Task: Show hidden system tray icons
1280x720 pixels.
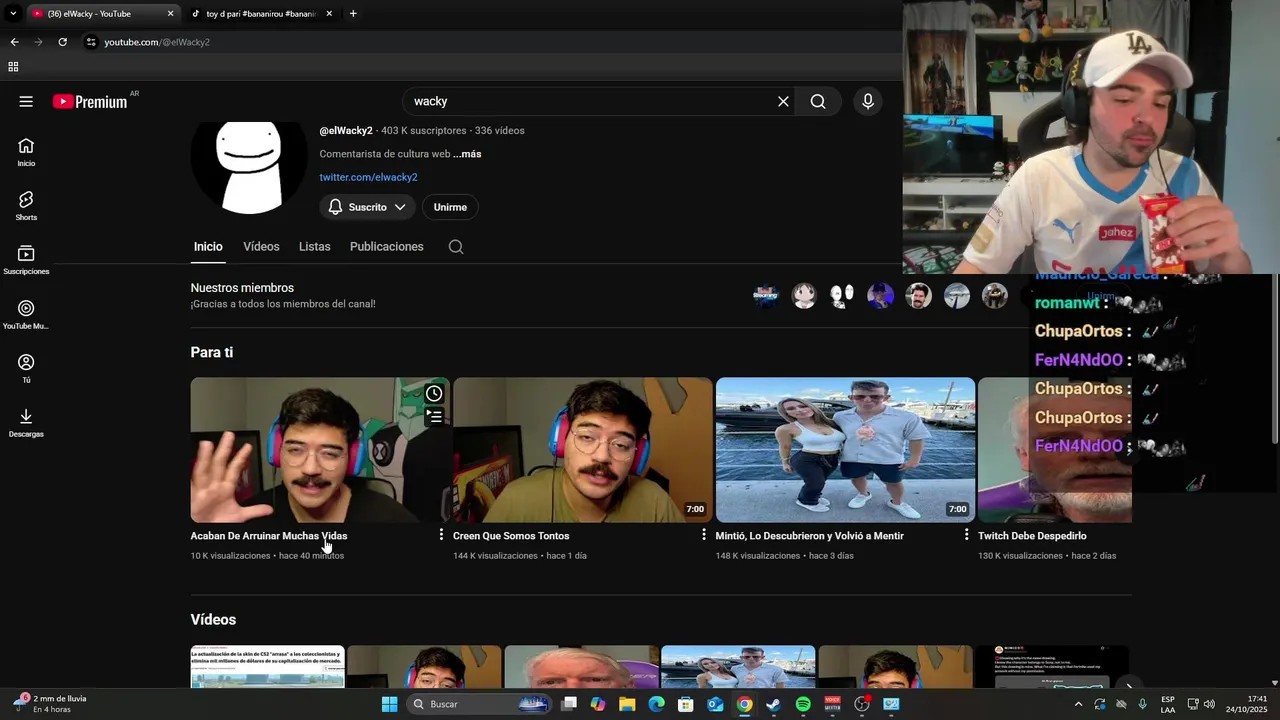Action: (x=1078, y=704)
